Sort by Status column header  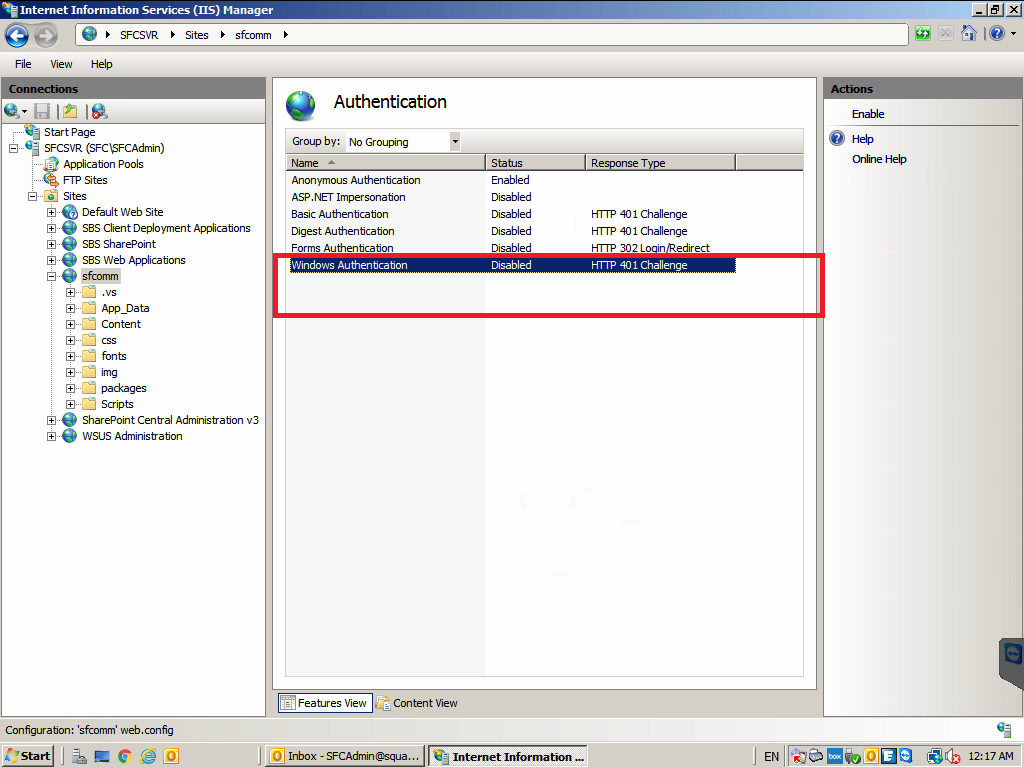[x=535, y=163]
